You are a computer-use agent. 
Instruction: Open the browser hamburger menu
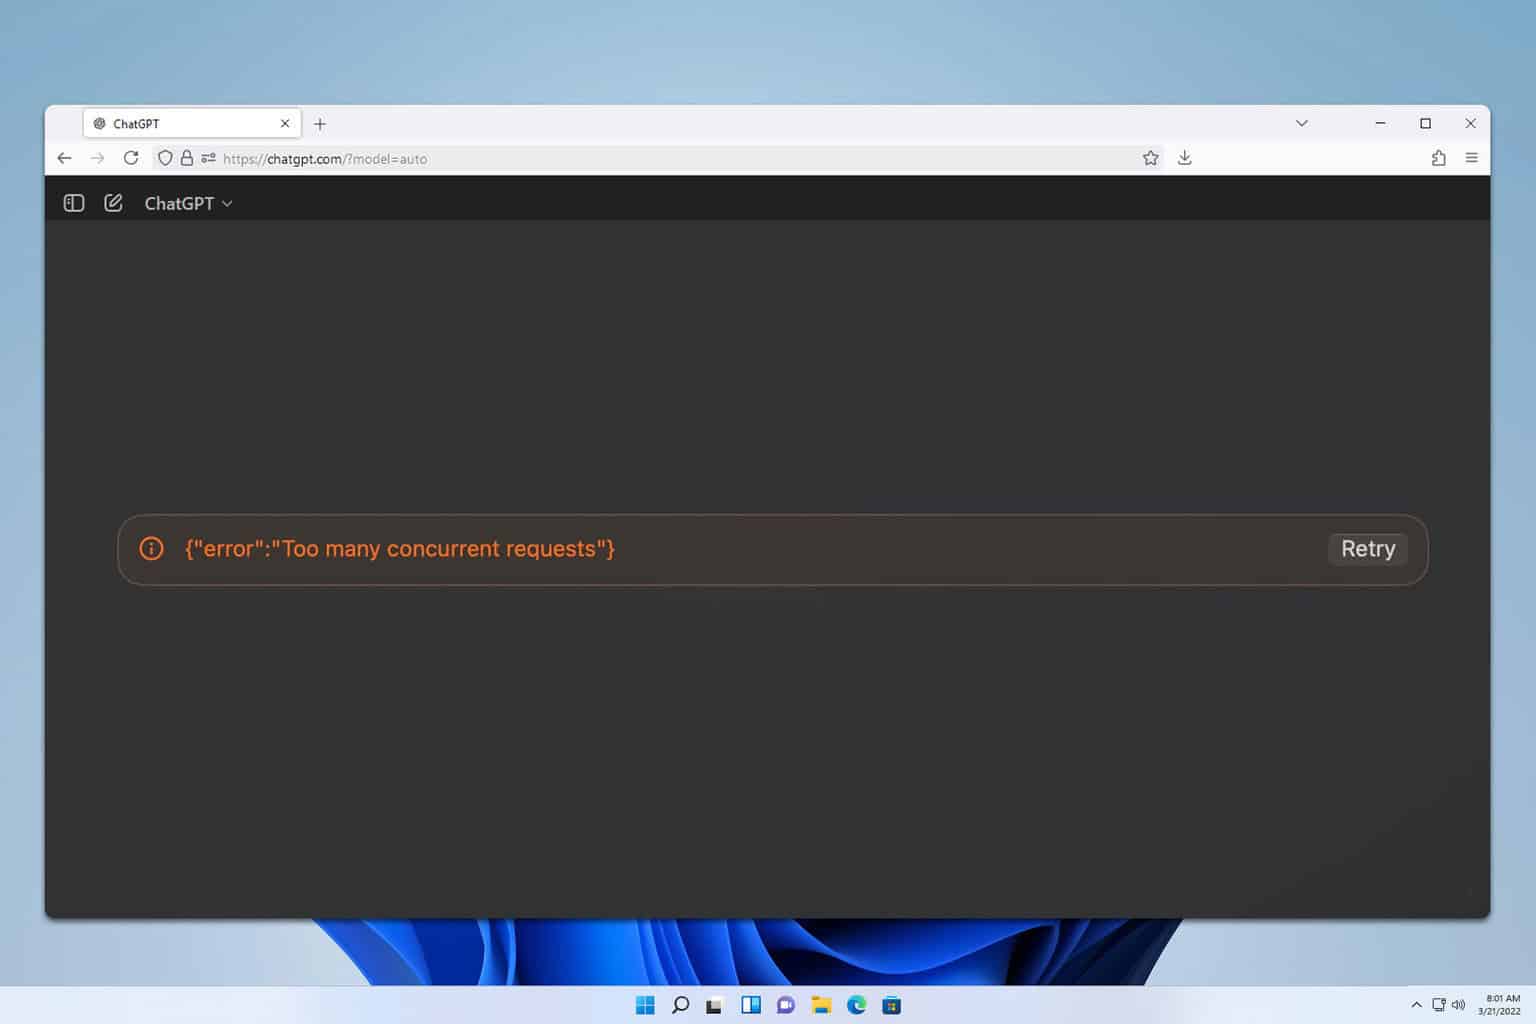click(1472, 158)
